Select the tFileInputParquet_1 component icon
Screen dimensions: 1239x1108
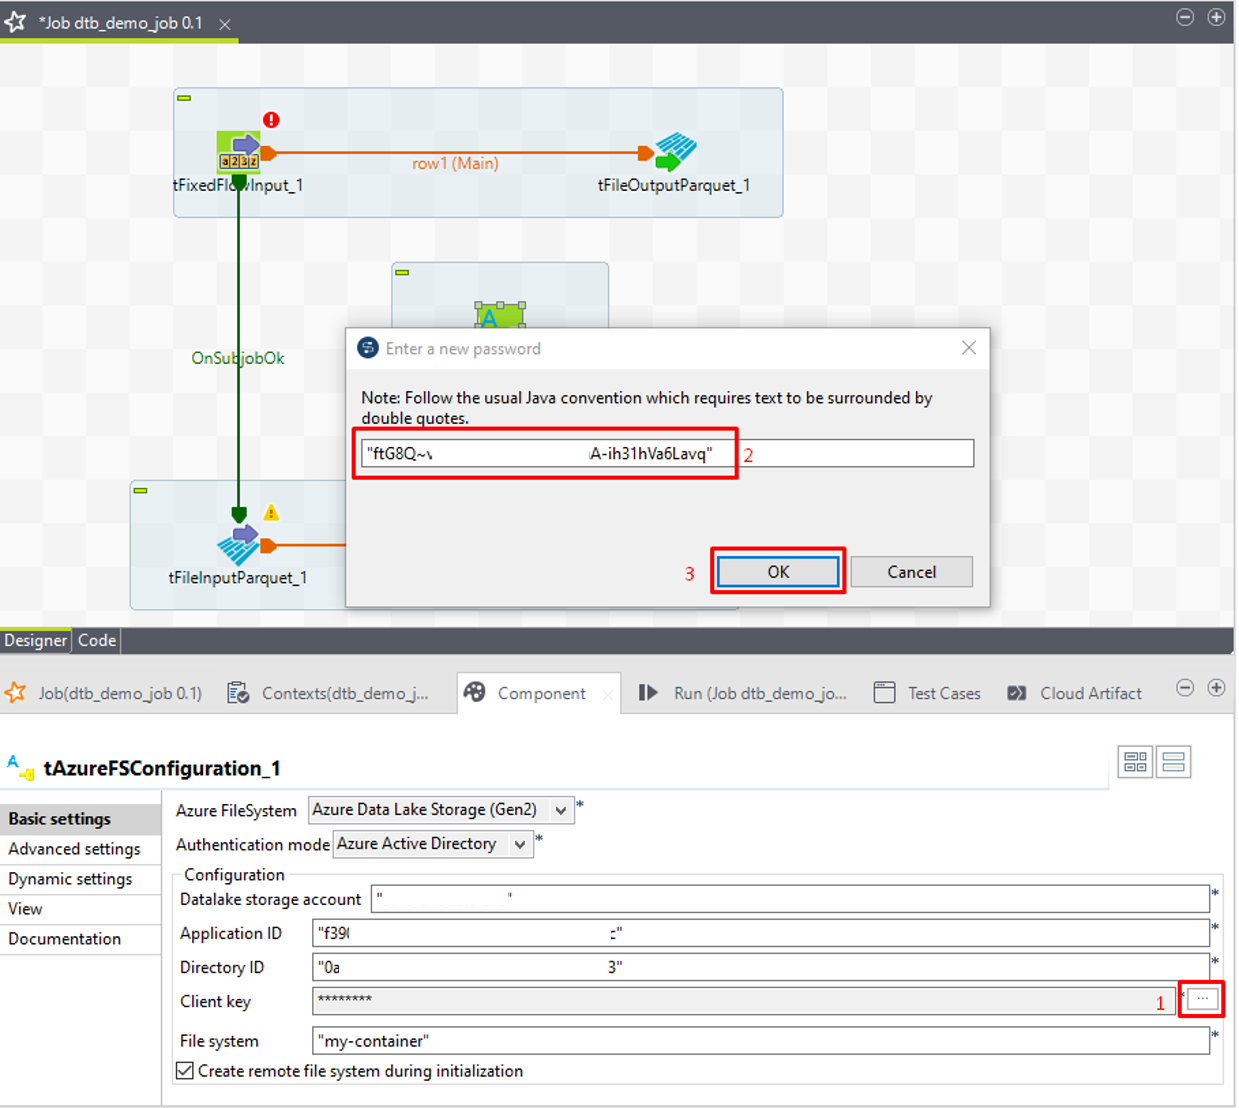pos(238,545)
